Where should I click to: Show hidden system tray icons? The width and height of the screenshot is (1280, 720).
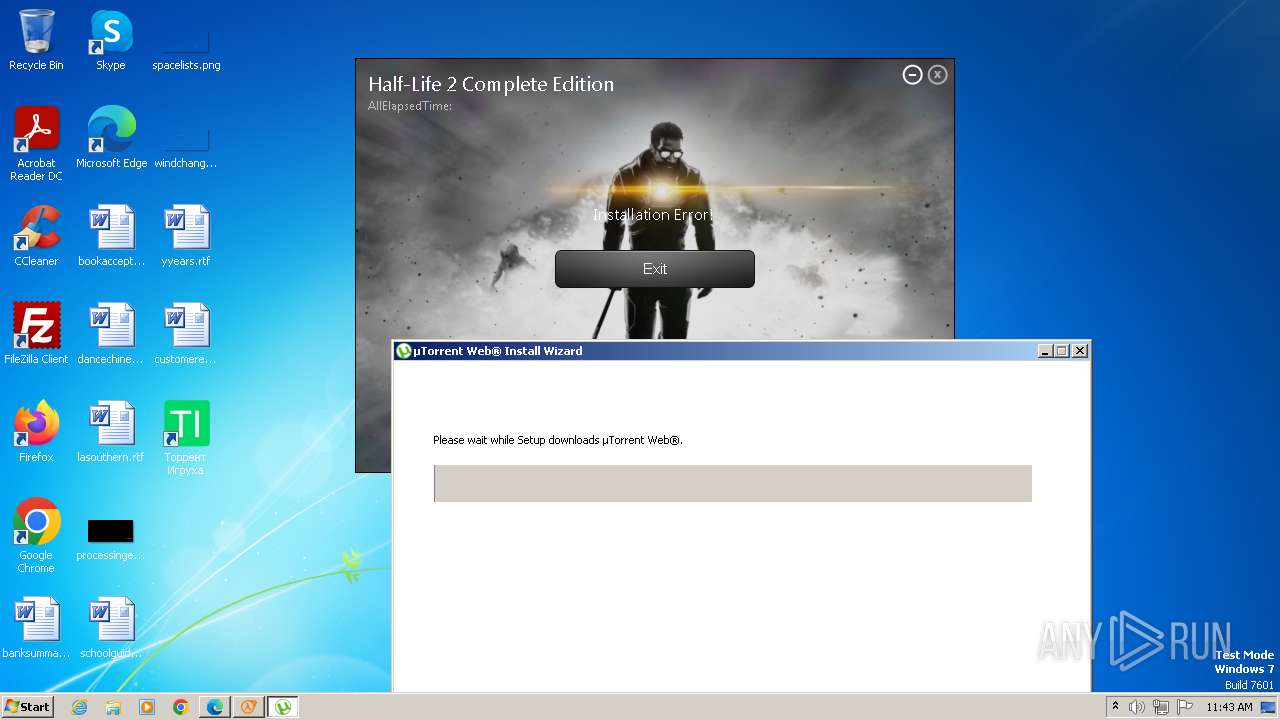(1116, 707)
